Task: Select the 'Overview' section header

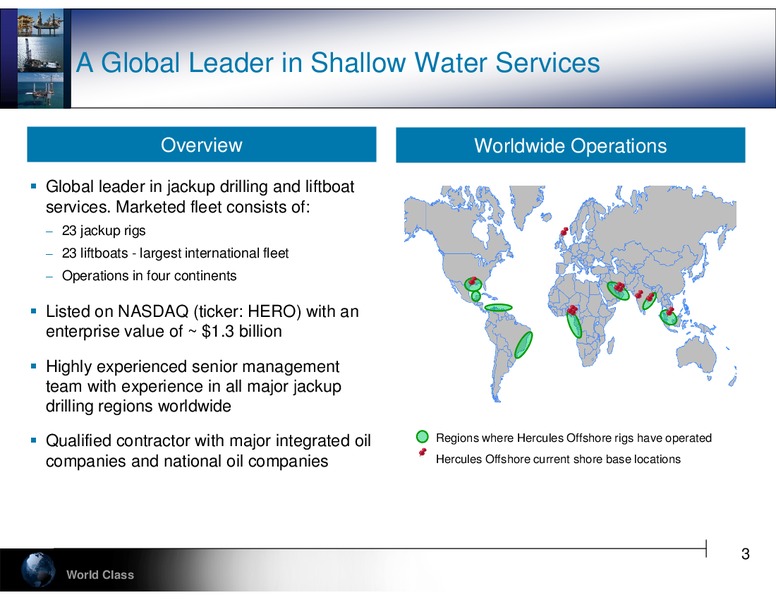Action: pyautogui.click(x=201, y=145)
